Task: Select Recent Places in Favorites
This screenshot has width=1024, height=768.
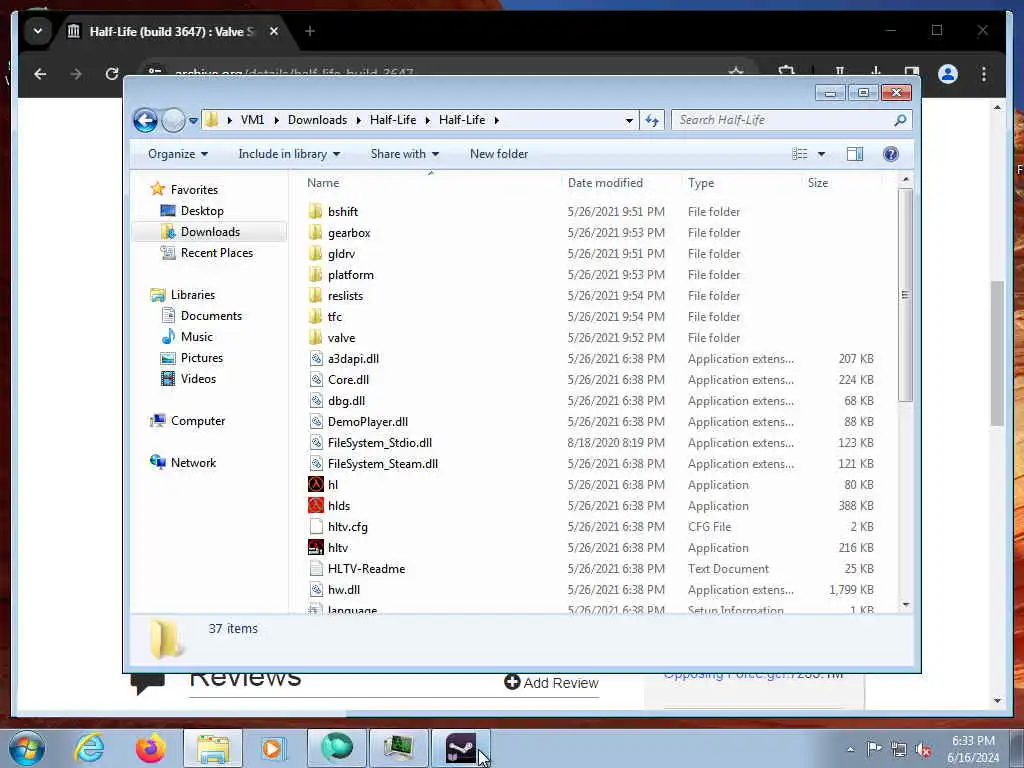Action: click(x=217, y=253)
